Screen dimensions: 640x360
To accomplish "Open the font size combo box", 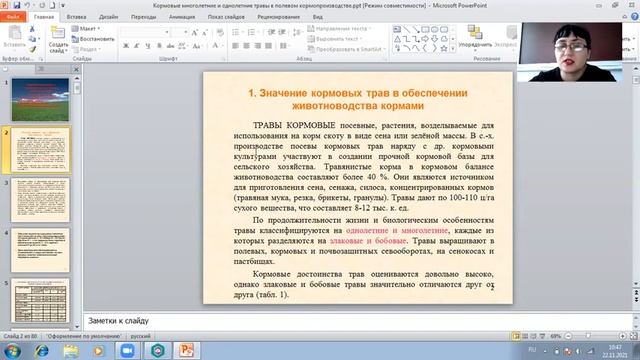I will tap(180, 32).
